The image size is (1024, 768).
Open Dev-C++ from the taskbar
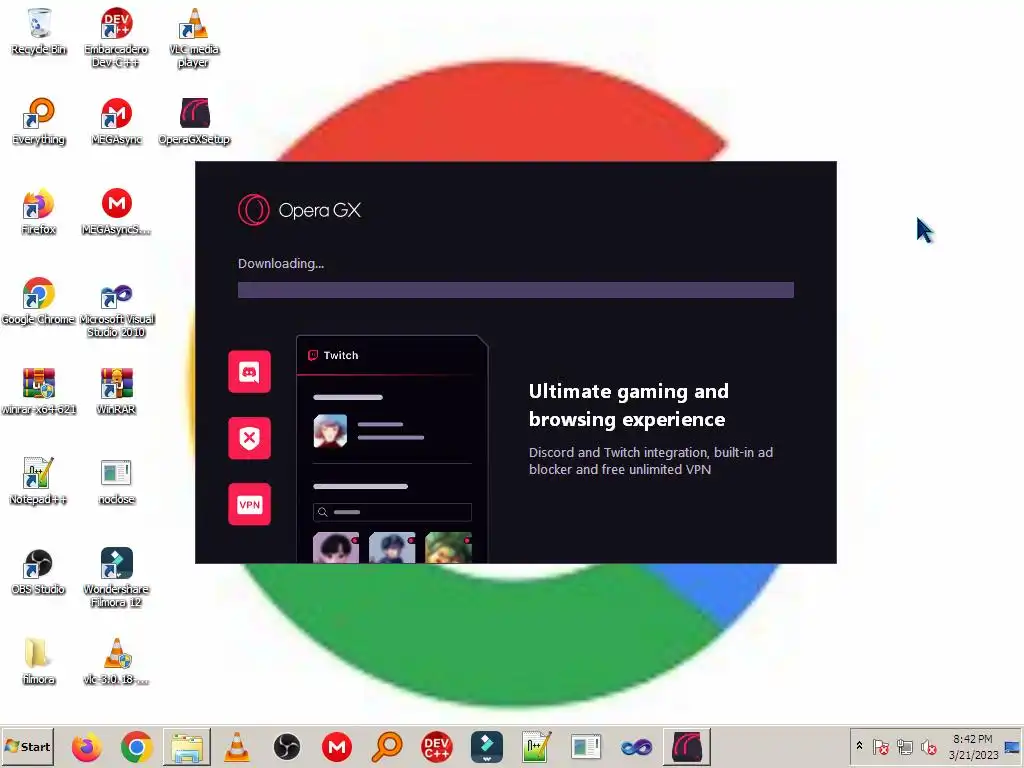437,747
